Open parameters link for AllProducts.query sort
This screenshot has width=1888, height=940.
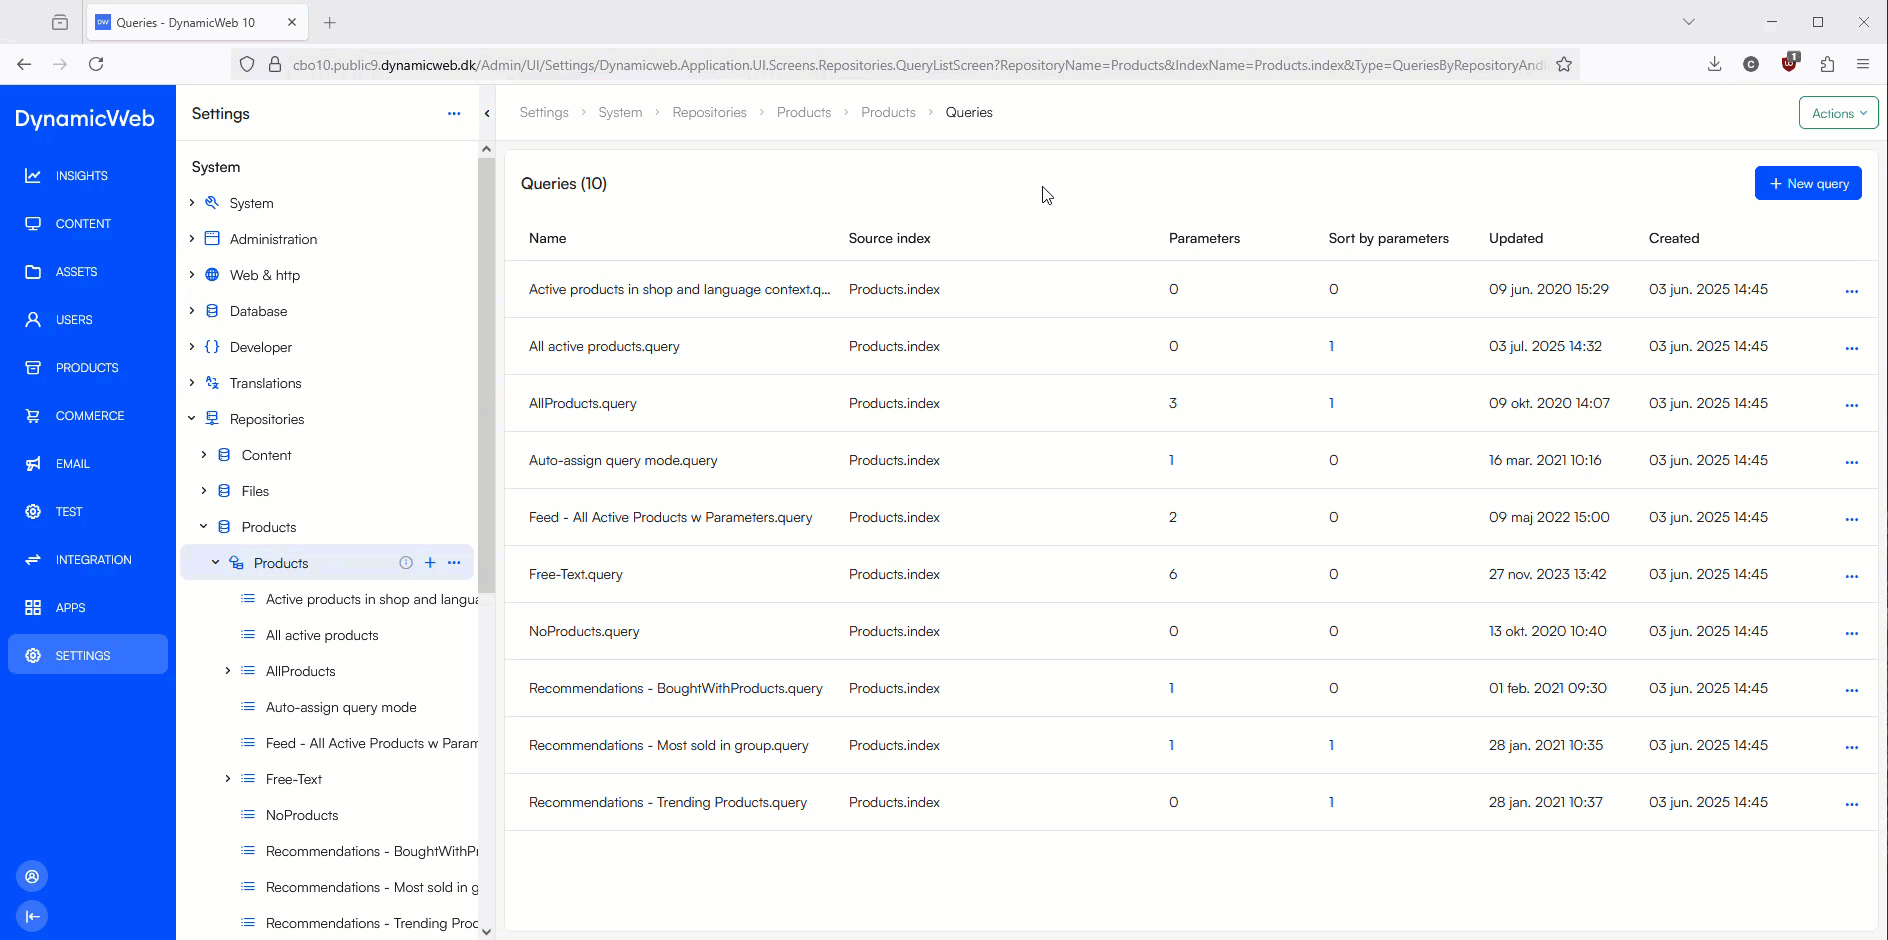[x=1331, y=404]
